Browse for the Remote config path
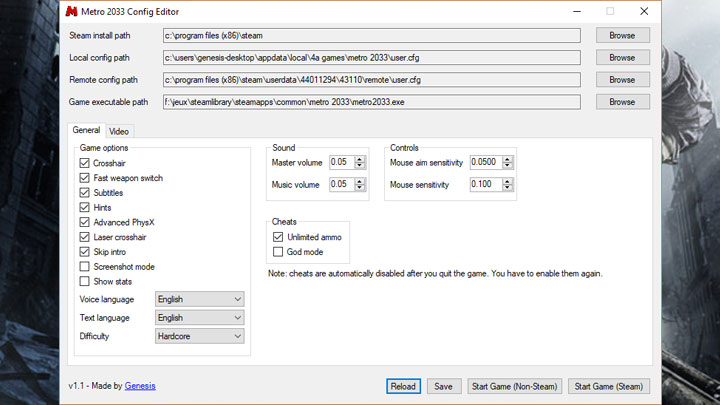Image resolution: width=720 pixels, height=405 pixels. [x=622, y=79]
